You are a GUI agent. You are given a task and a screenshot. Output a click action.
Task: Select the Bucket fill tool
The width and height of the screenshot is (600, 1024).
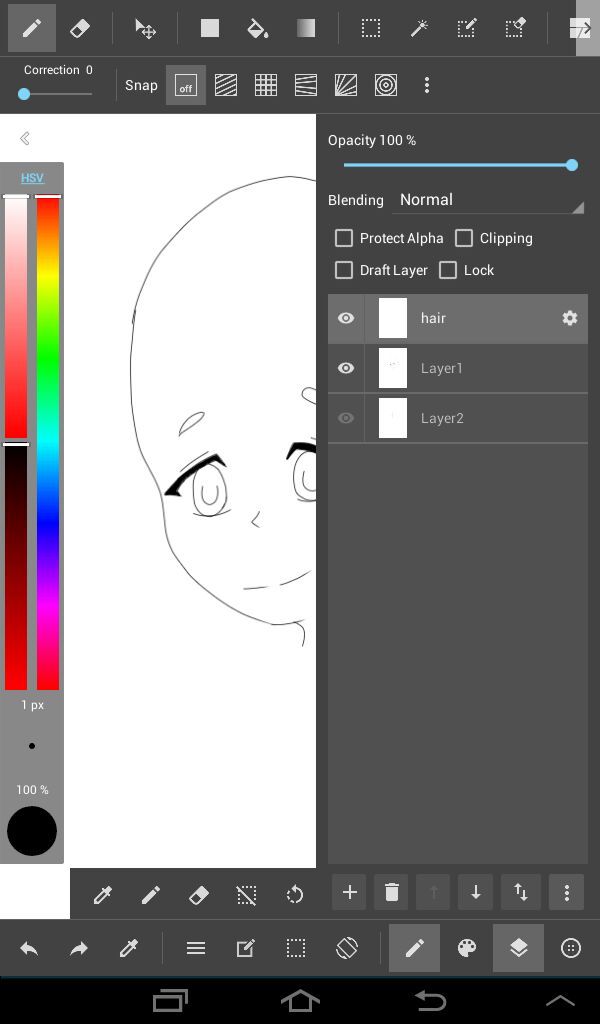click(257, 28)
